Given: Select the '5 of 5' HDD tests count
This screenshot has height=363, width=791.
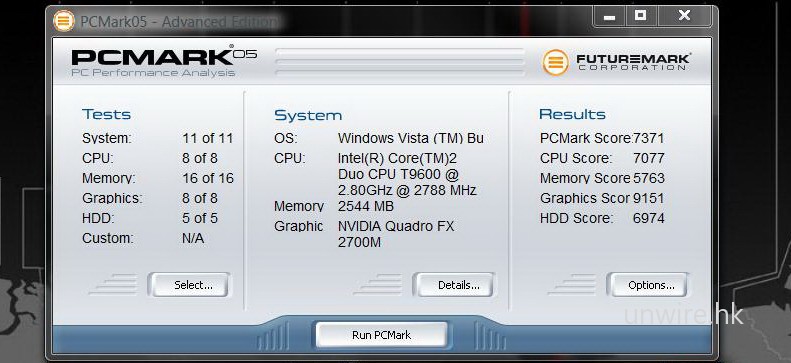Looking at the screenshot, I should (x=200, y=218).
